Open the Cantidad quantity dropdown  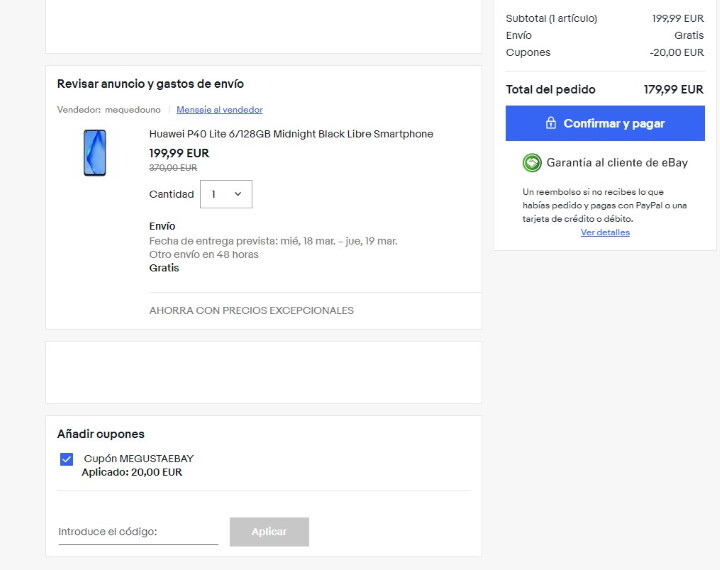[226, 194]
